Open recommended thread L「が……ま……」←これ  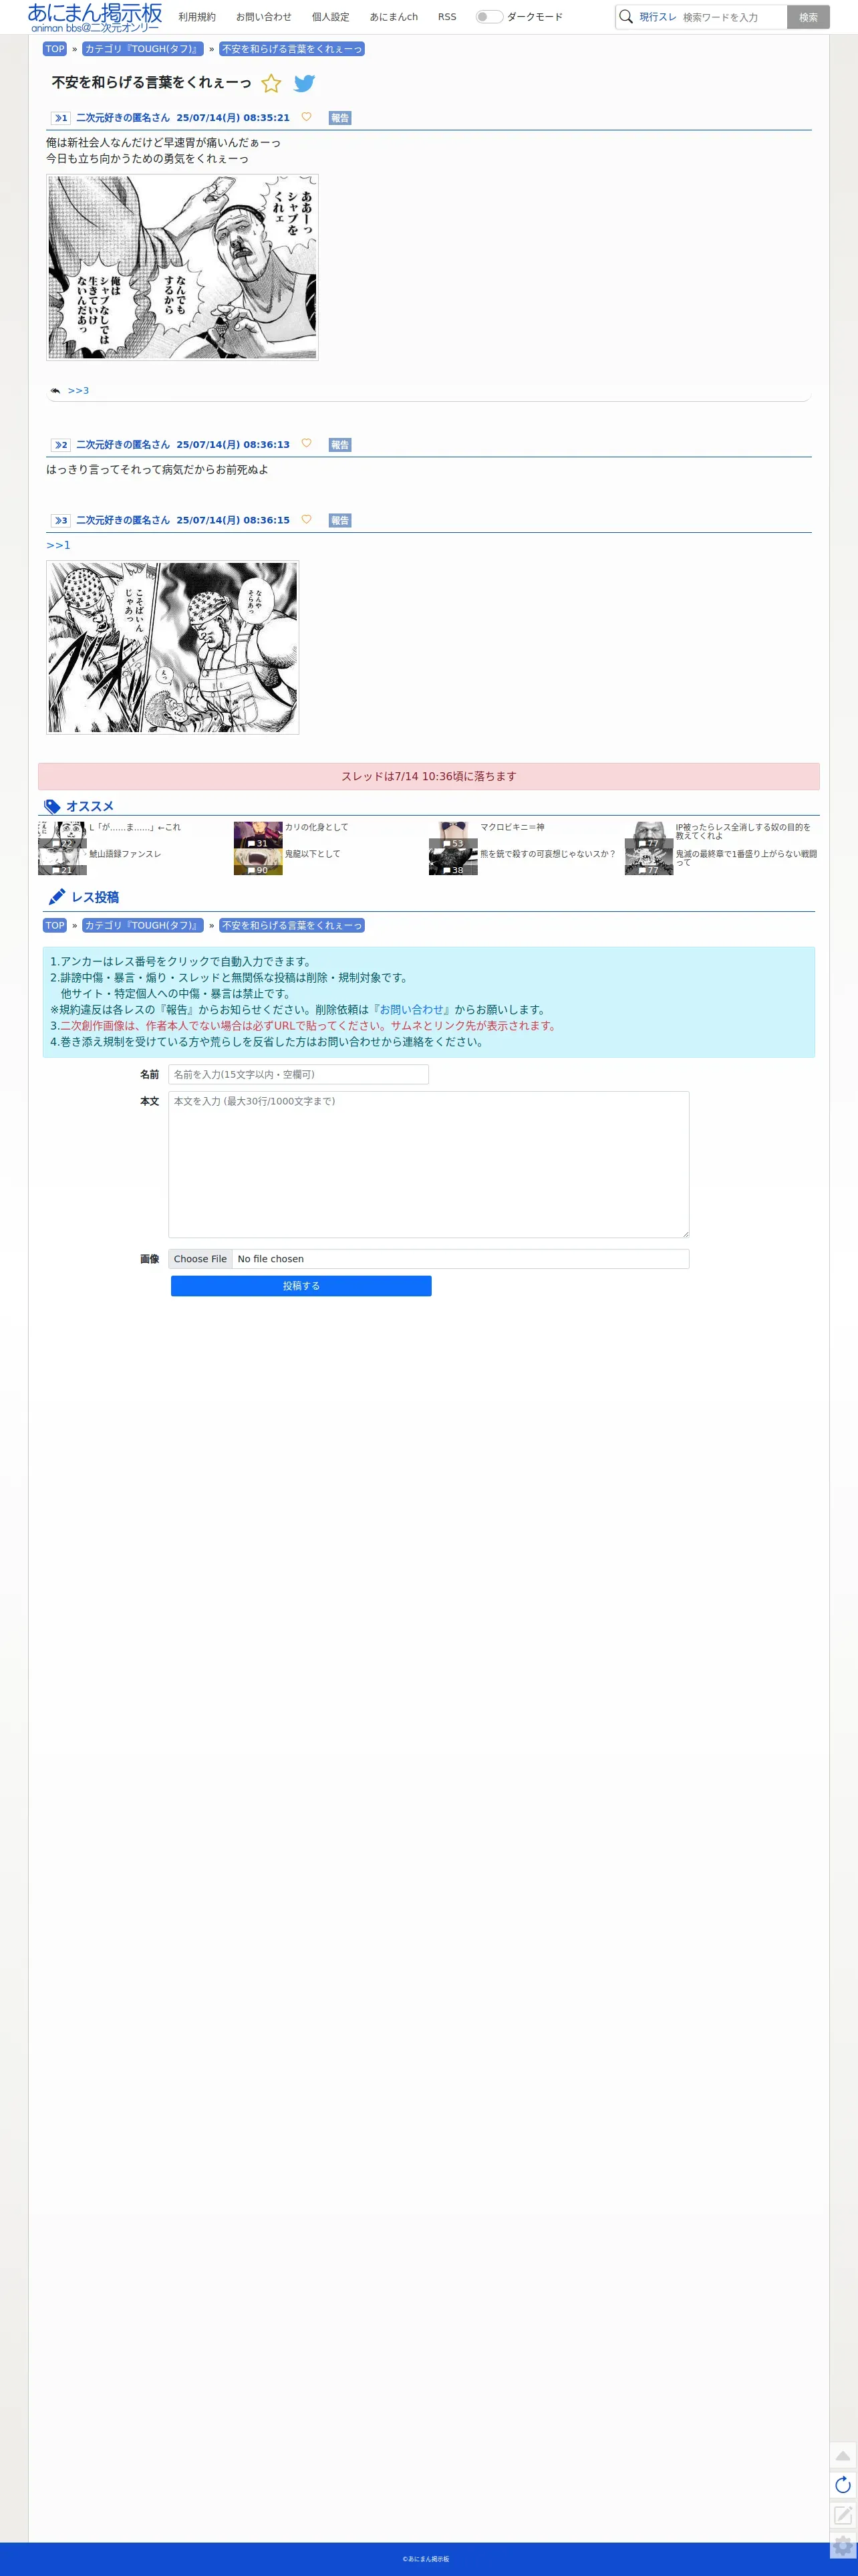(x=135, y=827)
